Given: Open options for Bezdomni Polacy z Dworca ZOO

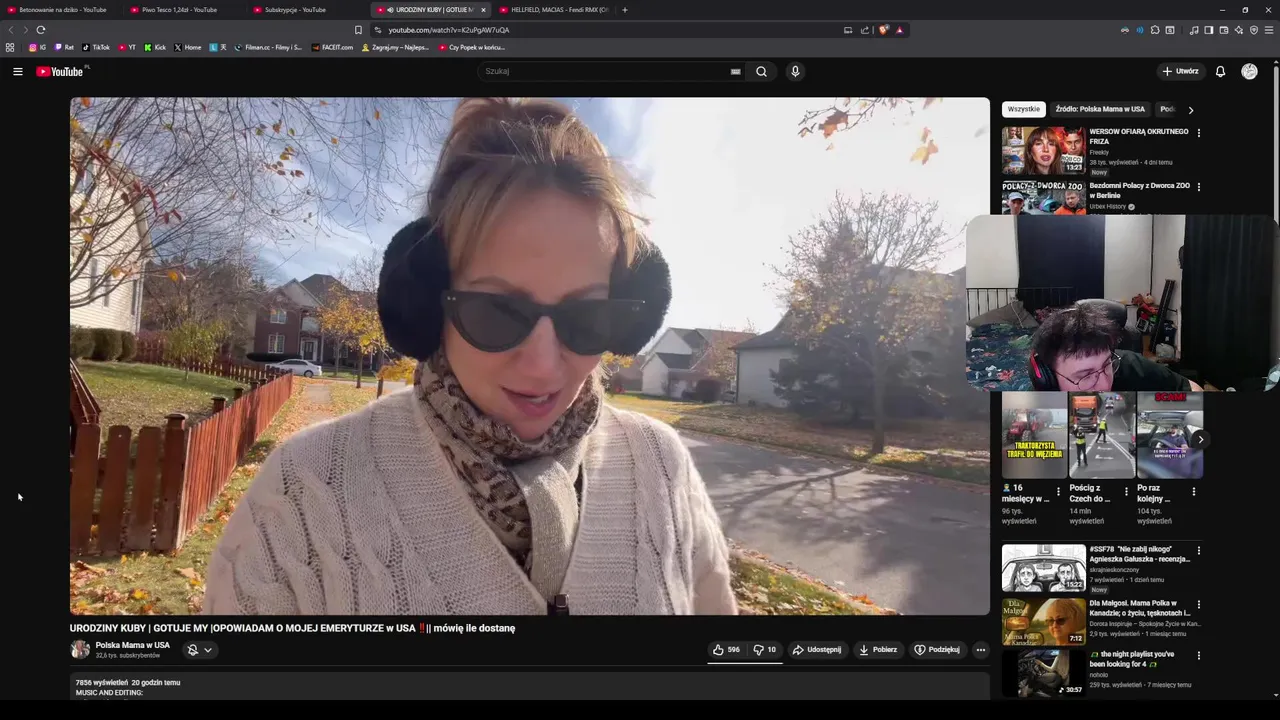Looking at the screenshot, I should coord(1199,186).
